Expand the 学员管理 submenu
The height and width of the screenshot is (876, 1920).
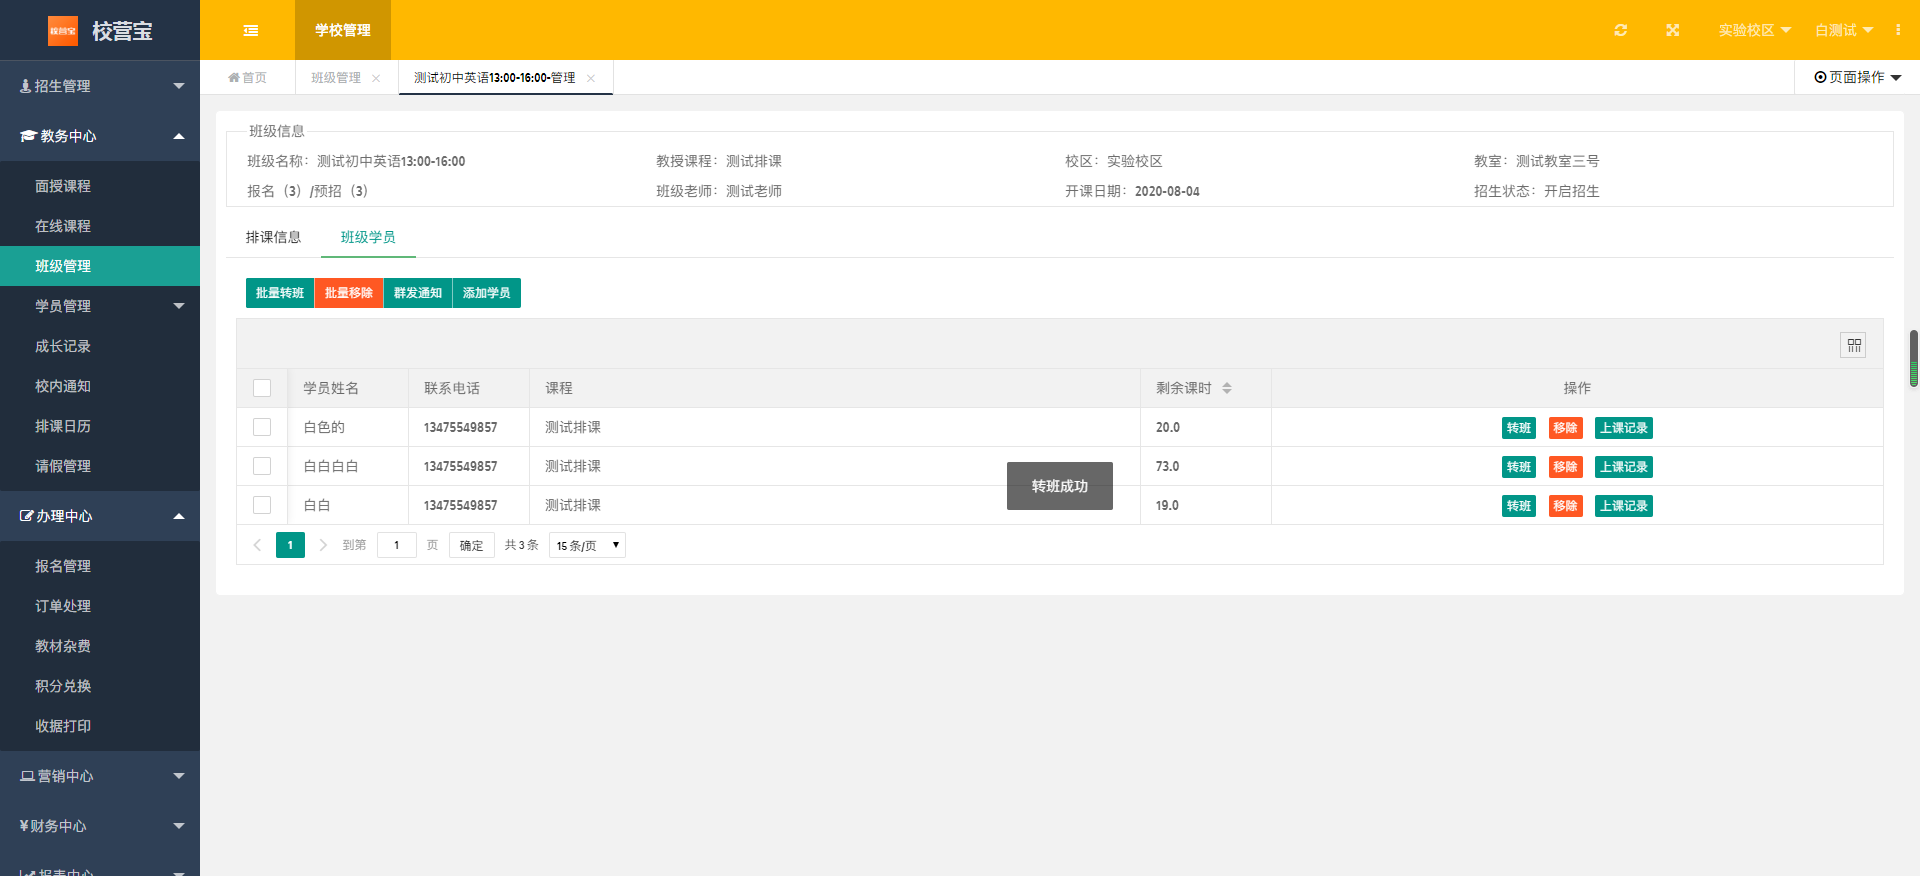[100, 306]
